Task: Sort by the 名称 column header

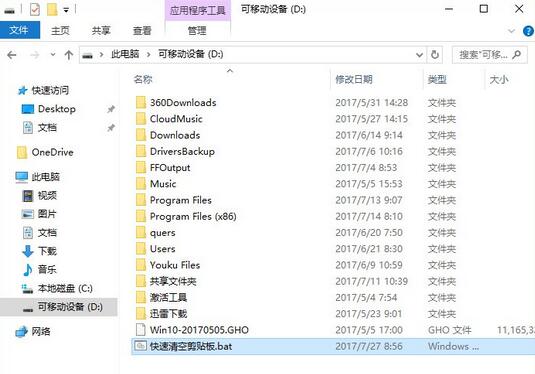Action: click(x=143, y=79)
